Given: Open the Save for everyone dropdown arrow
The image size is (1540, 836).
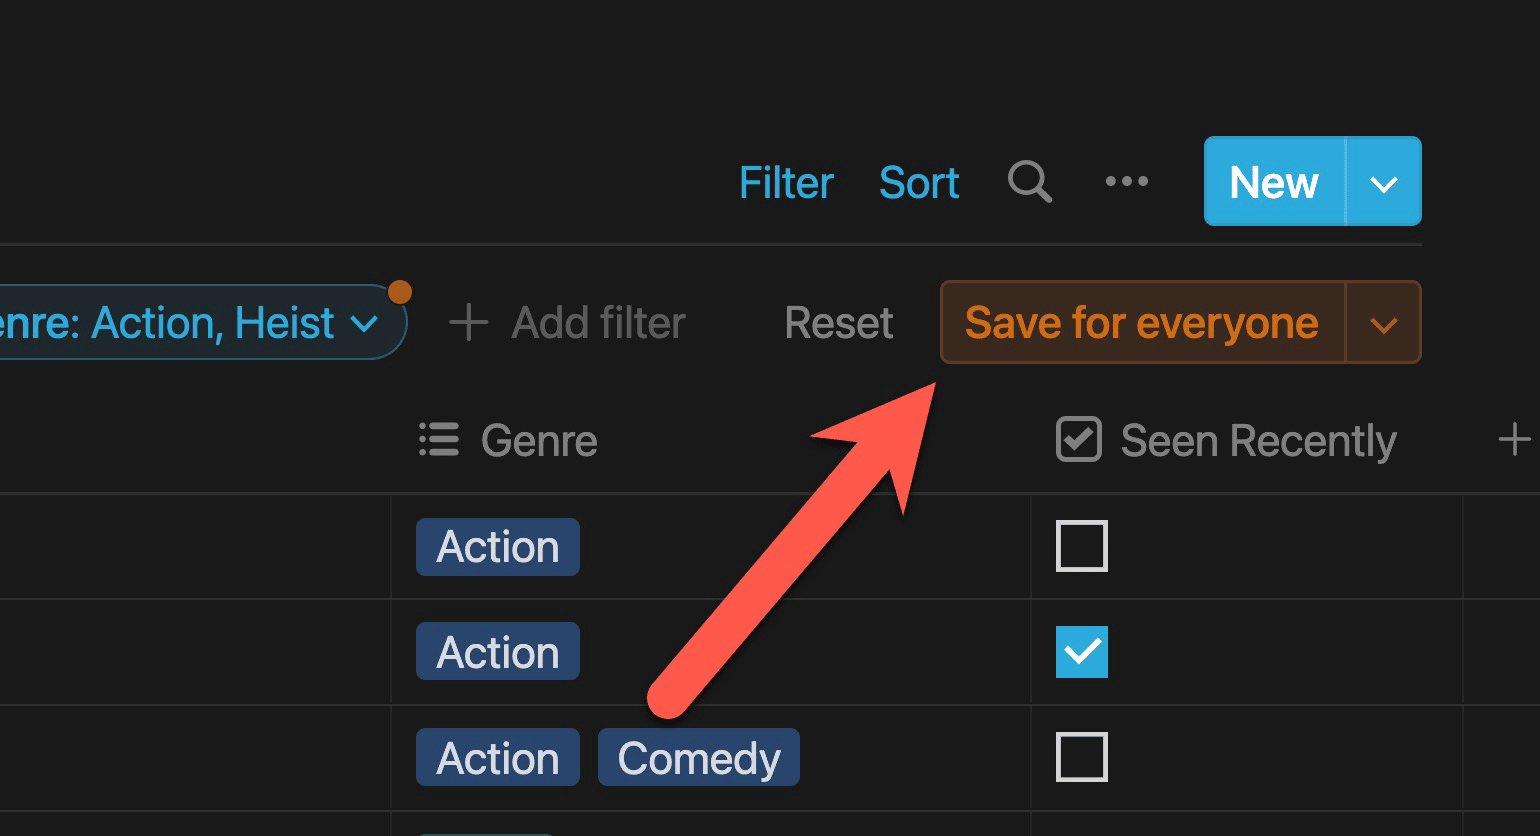Looking at the screenshot, I should tap(1384, 323).
